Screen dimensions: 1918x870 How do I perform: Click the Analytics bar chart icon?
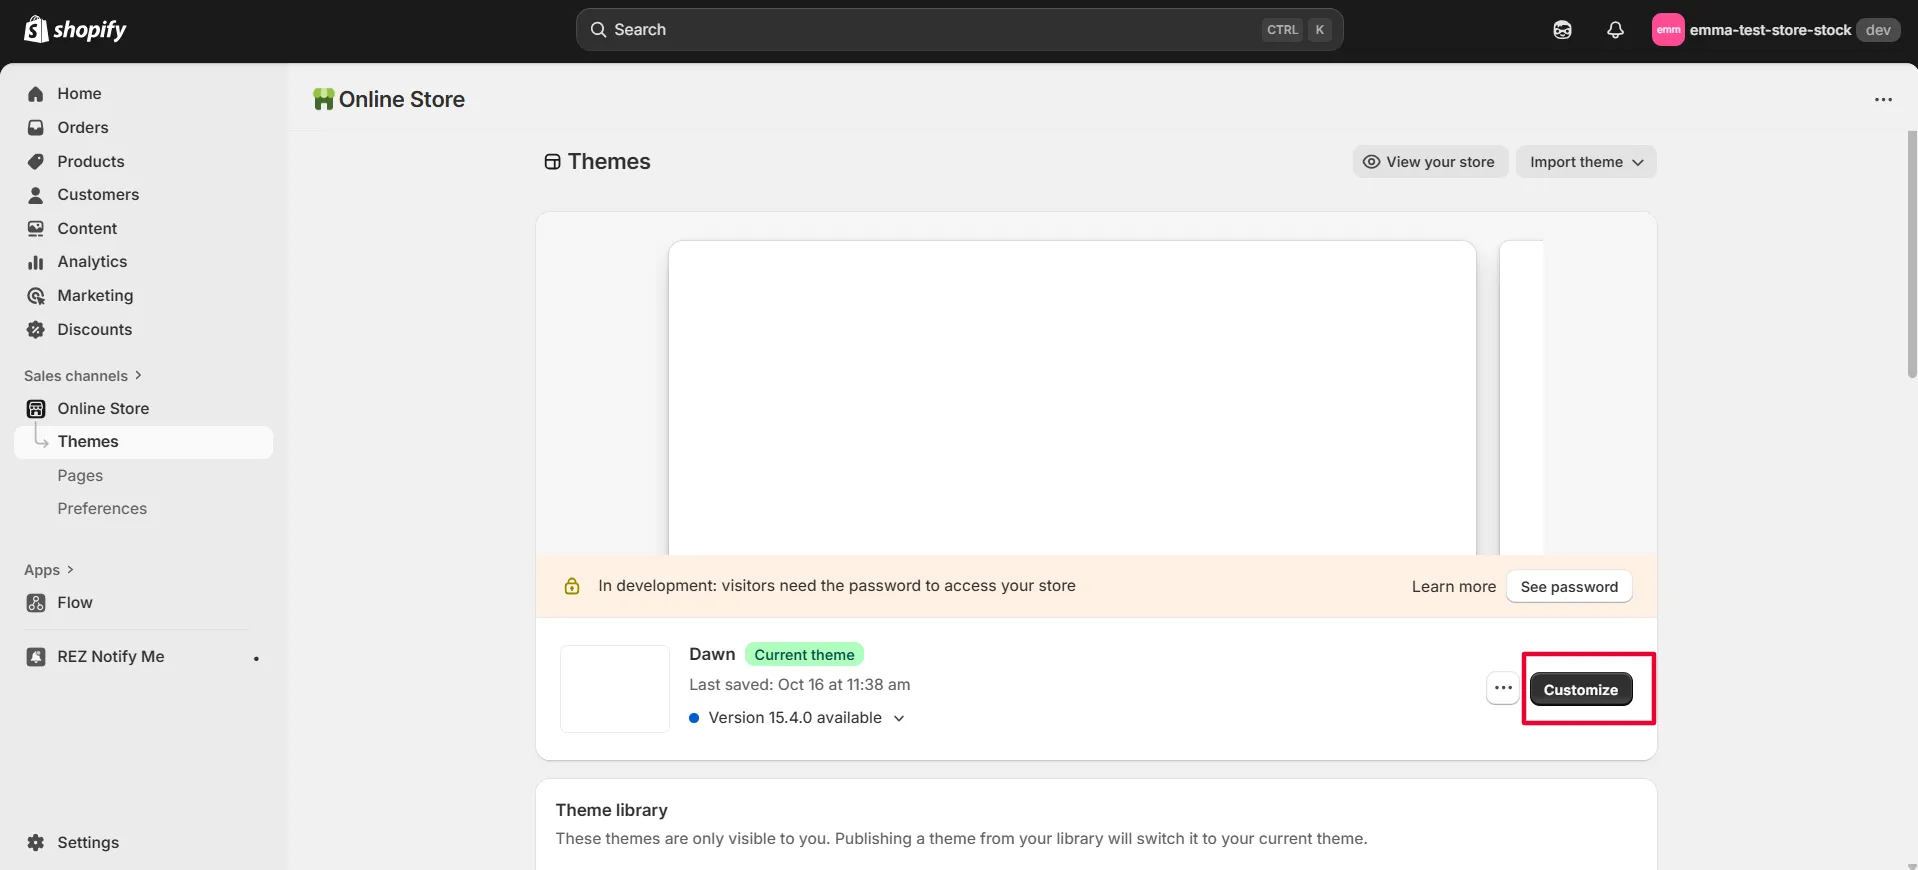tap(36, 262)
